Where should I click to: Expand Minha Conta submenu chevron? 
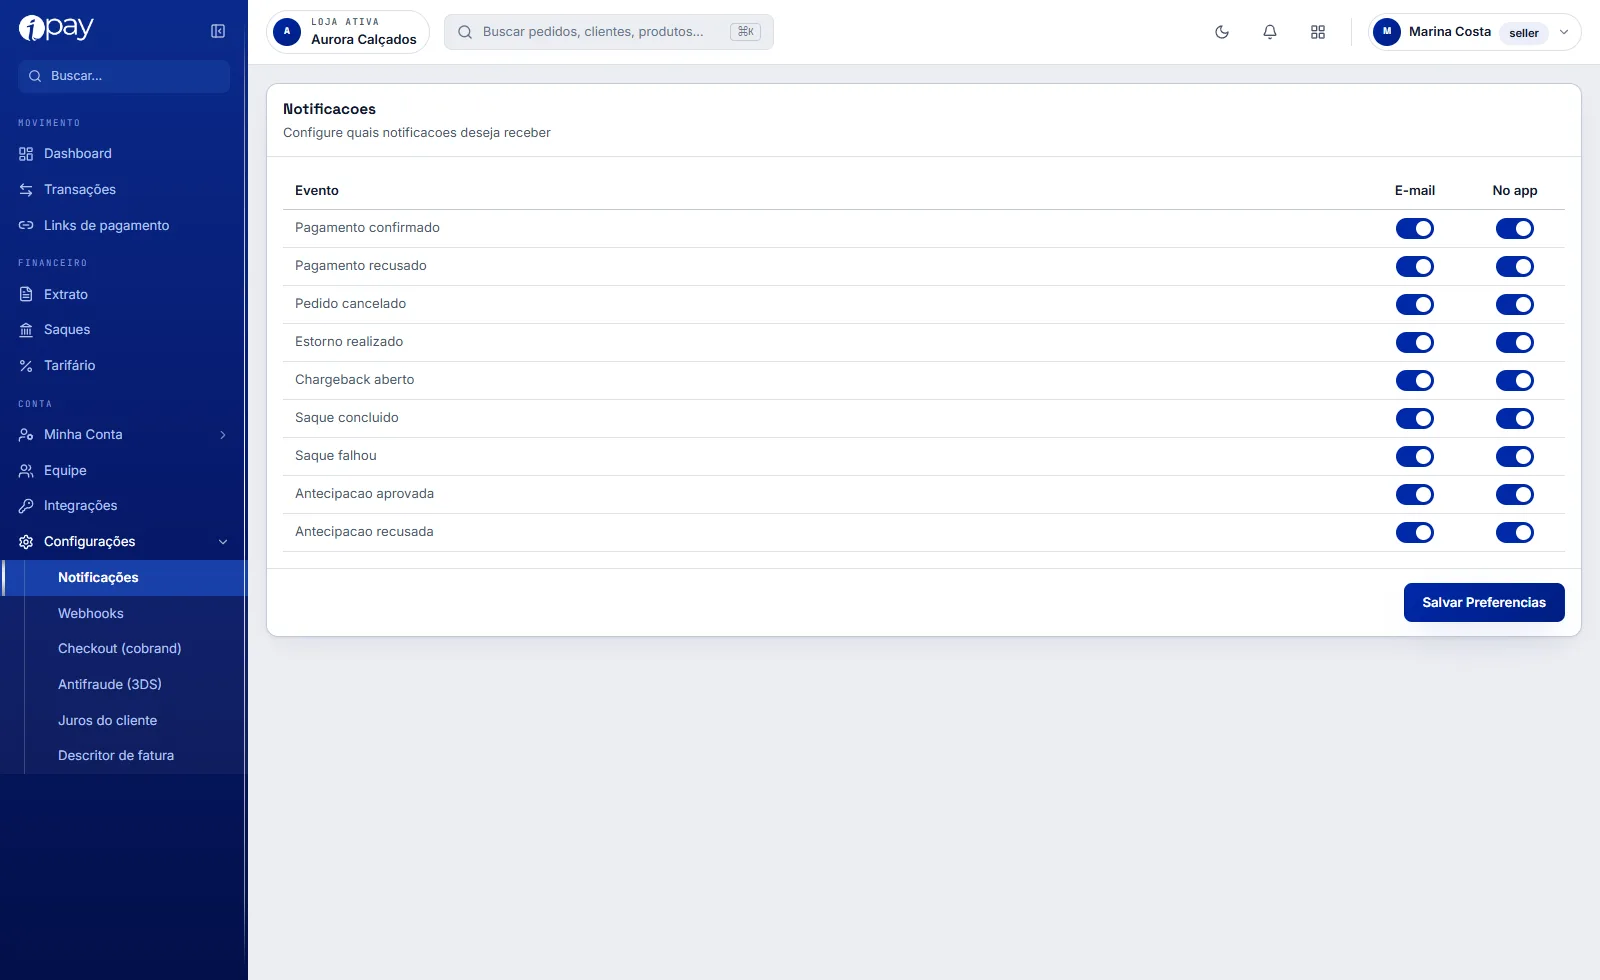[x=223, y=435]
